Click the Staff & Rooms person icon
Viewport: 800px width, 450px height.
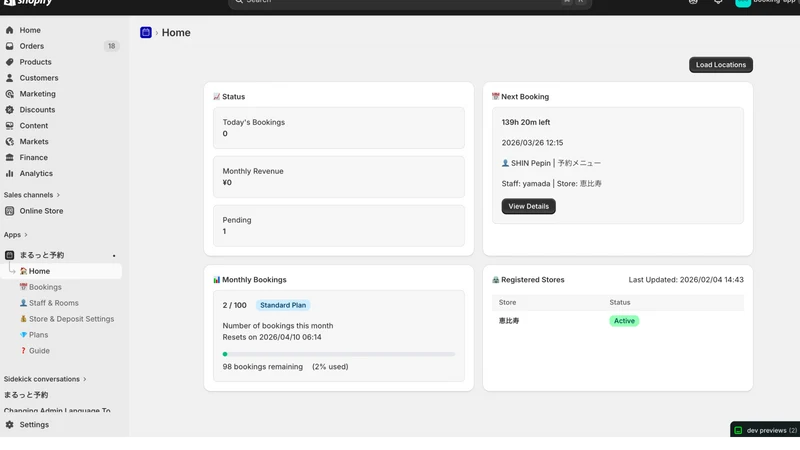click(x=23, y=303)
